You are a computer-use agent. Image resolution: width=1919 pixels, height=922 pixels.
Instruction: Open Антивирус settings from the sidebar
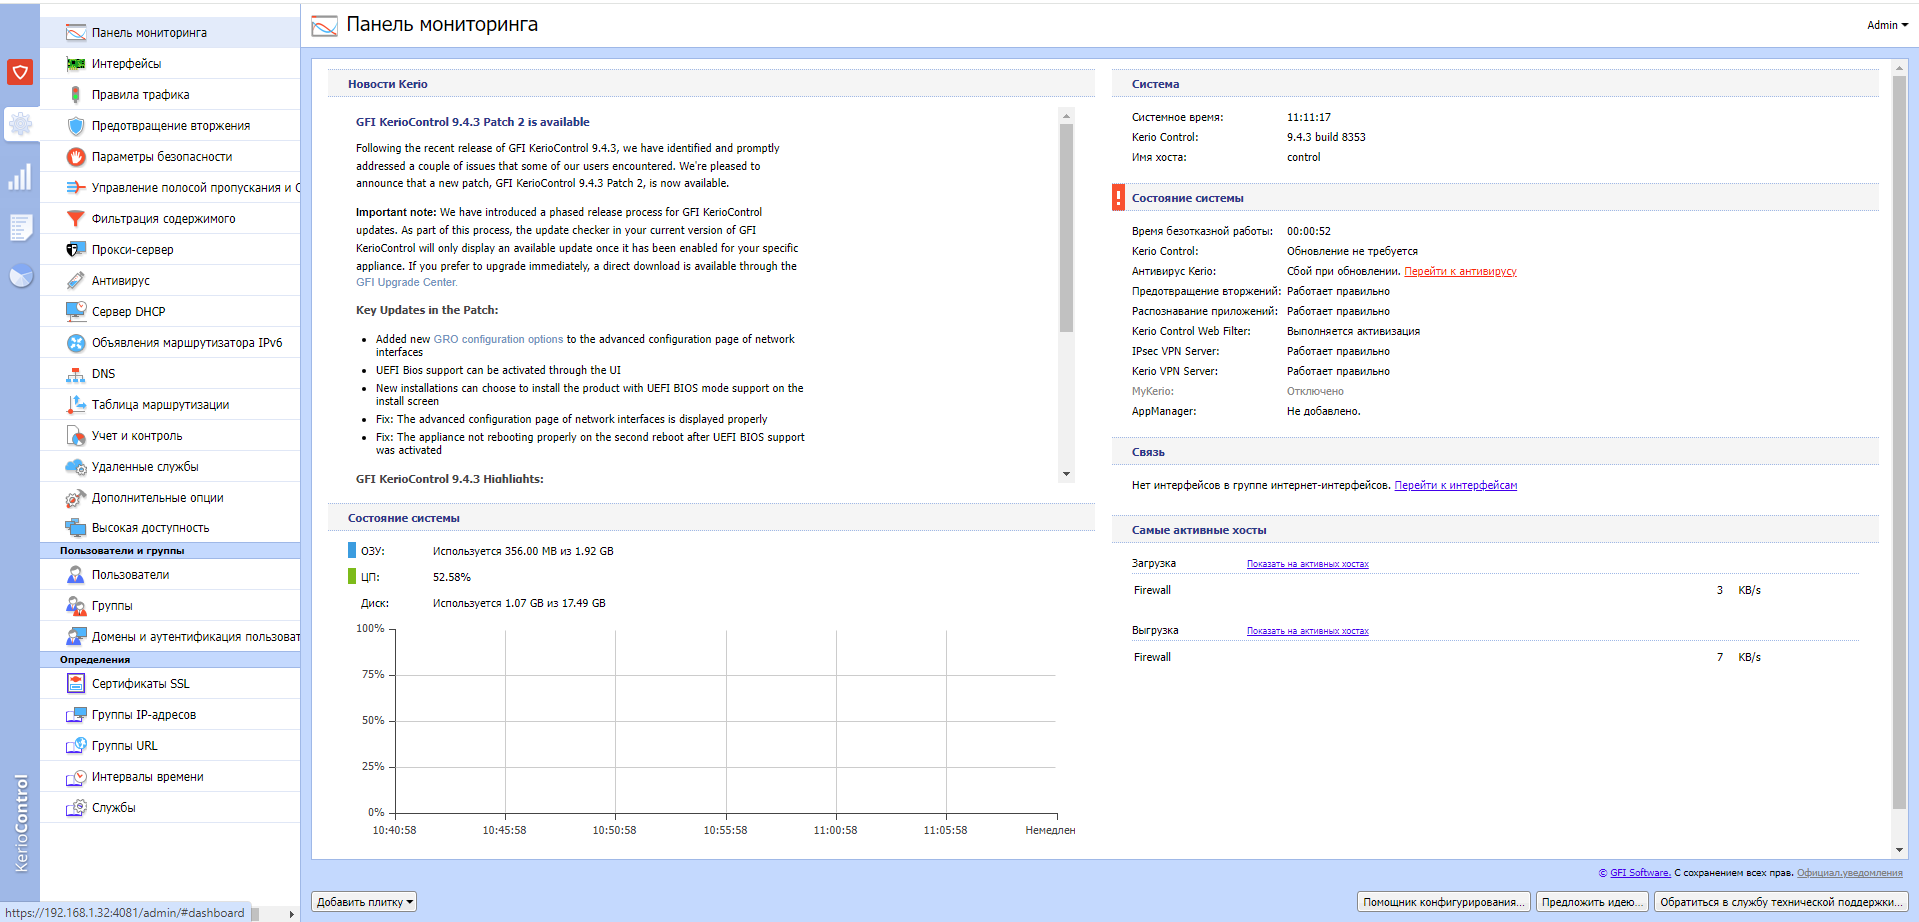[x=120, y=281]
